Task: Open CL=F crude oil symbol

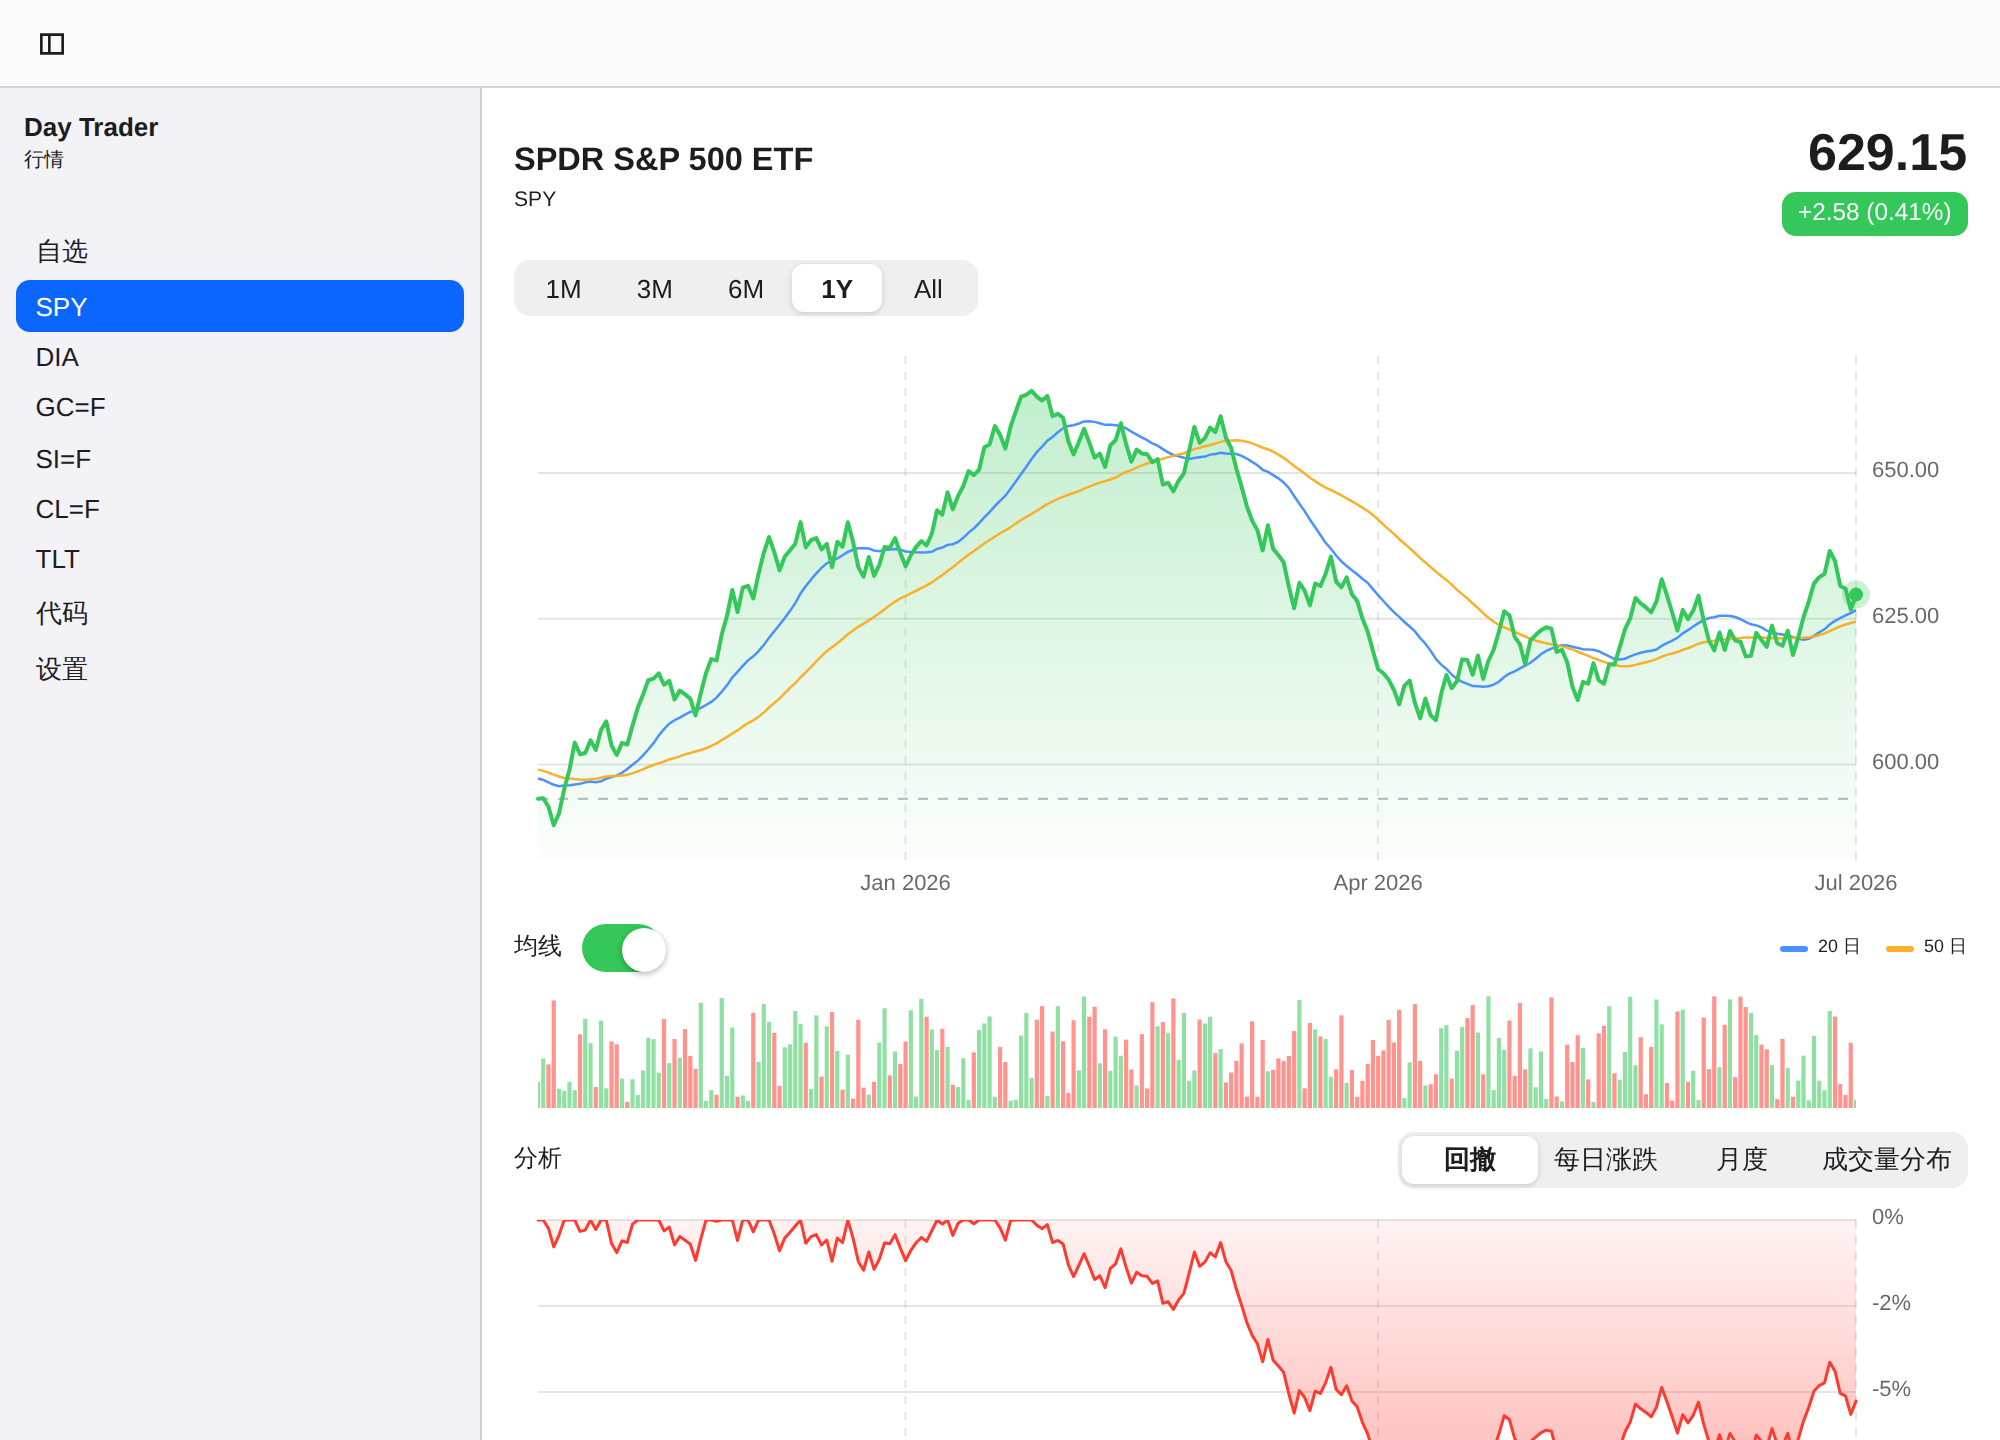Action: 240,509
